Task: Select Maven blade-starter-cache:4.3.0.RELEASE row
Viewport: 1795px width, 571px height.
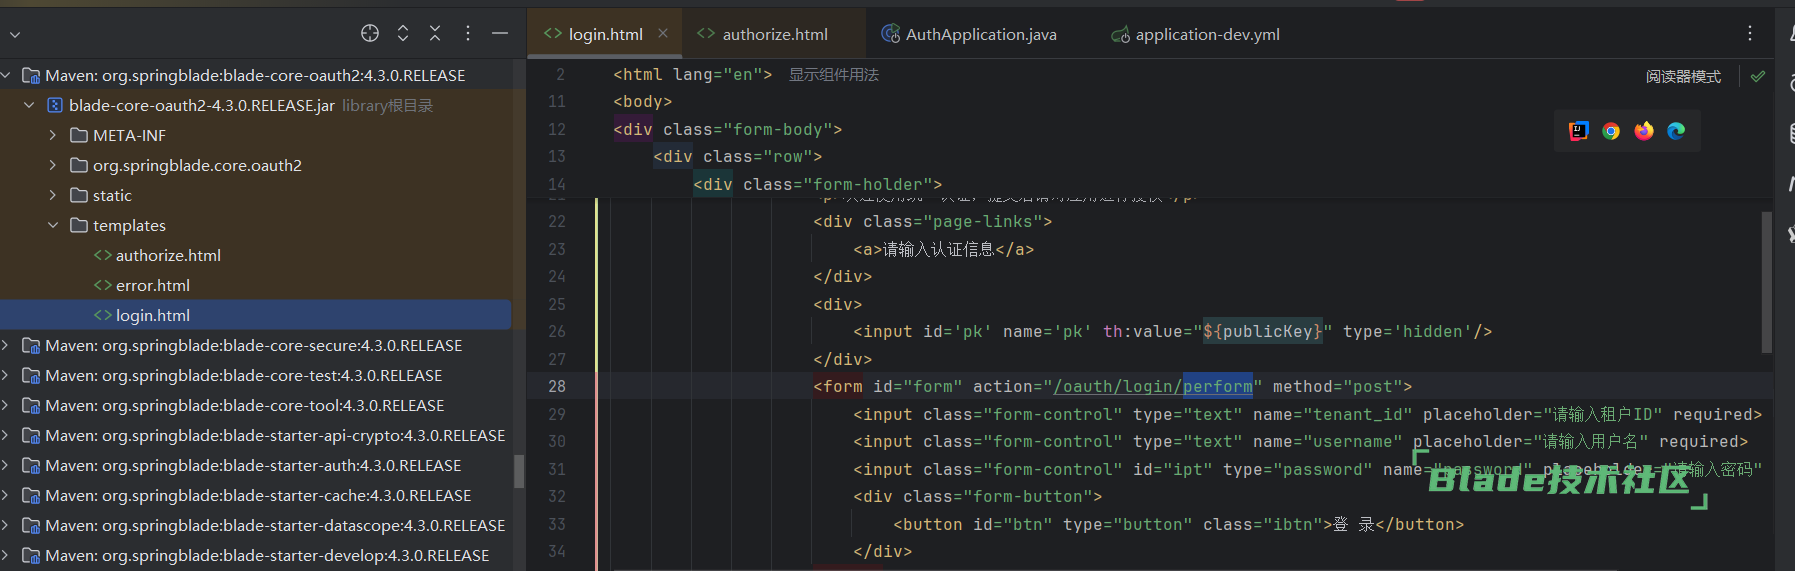Action: tap(256, 495)
